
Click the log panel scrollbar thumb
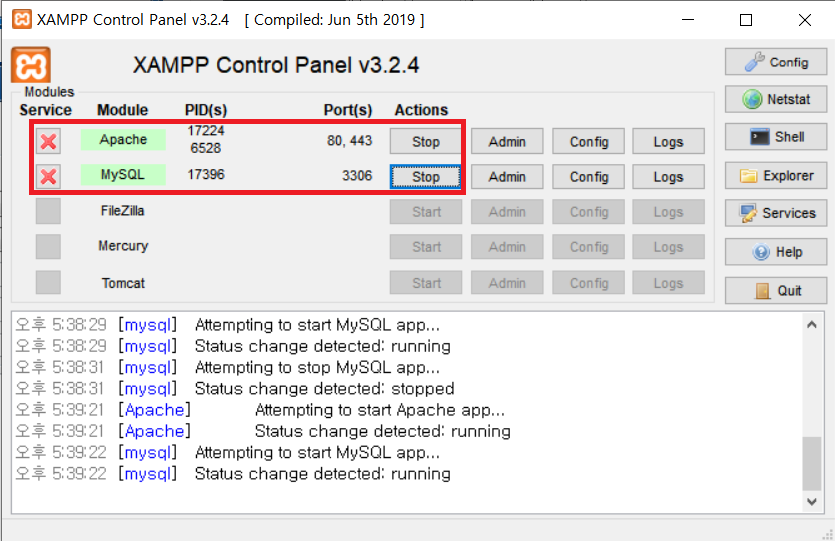coord(812,463)
